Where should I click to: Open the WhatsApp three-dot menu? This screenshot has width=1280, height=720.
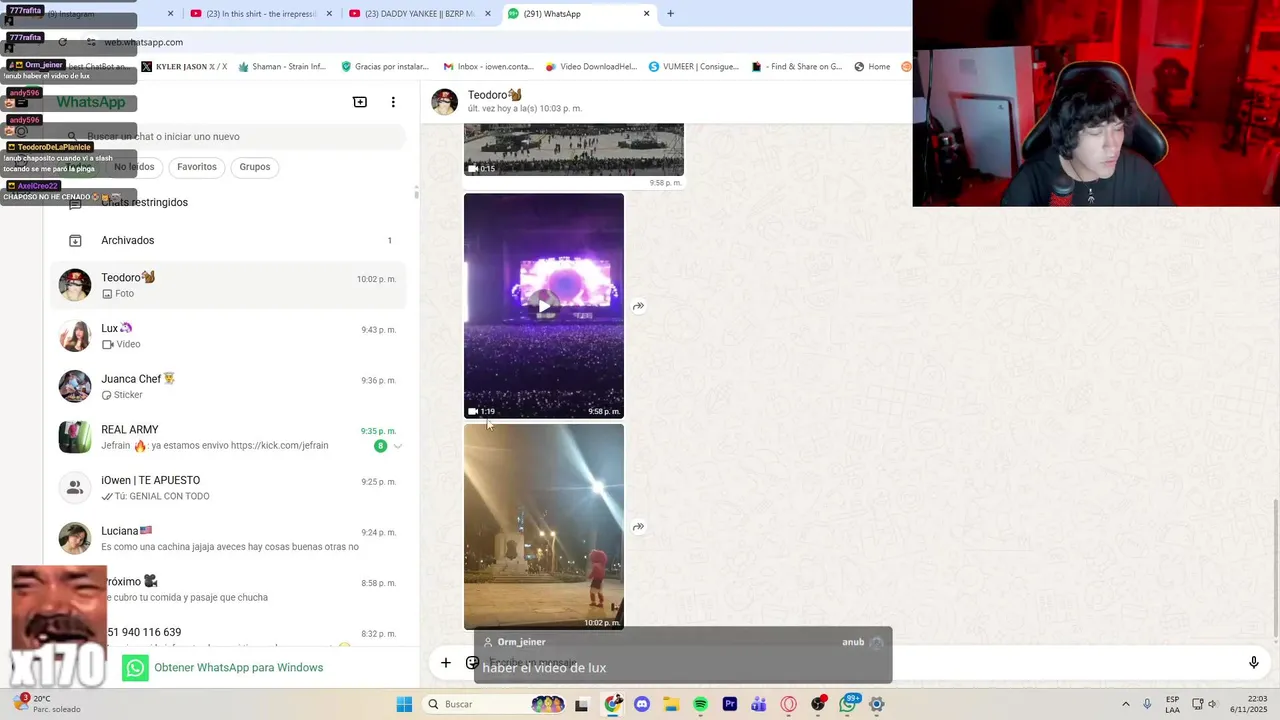click(393, 102)
